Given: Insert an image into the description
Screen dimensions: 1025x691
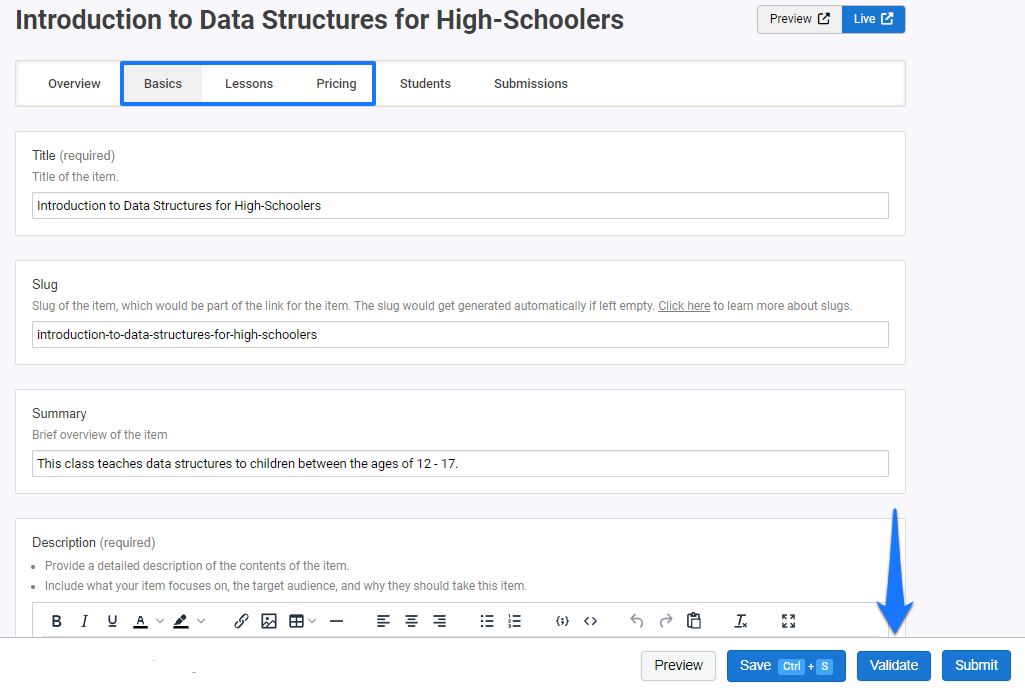Looking at the screenshot, I should click(x=269, y=621).
